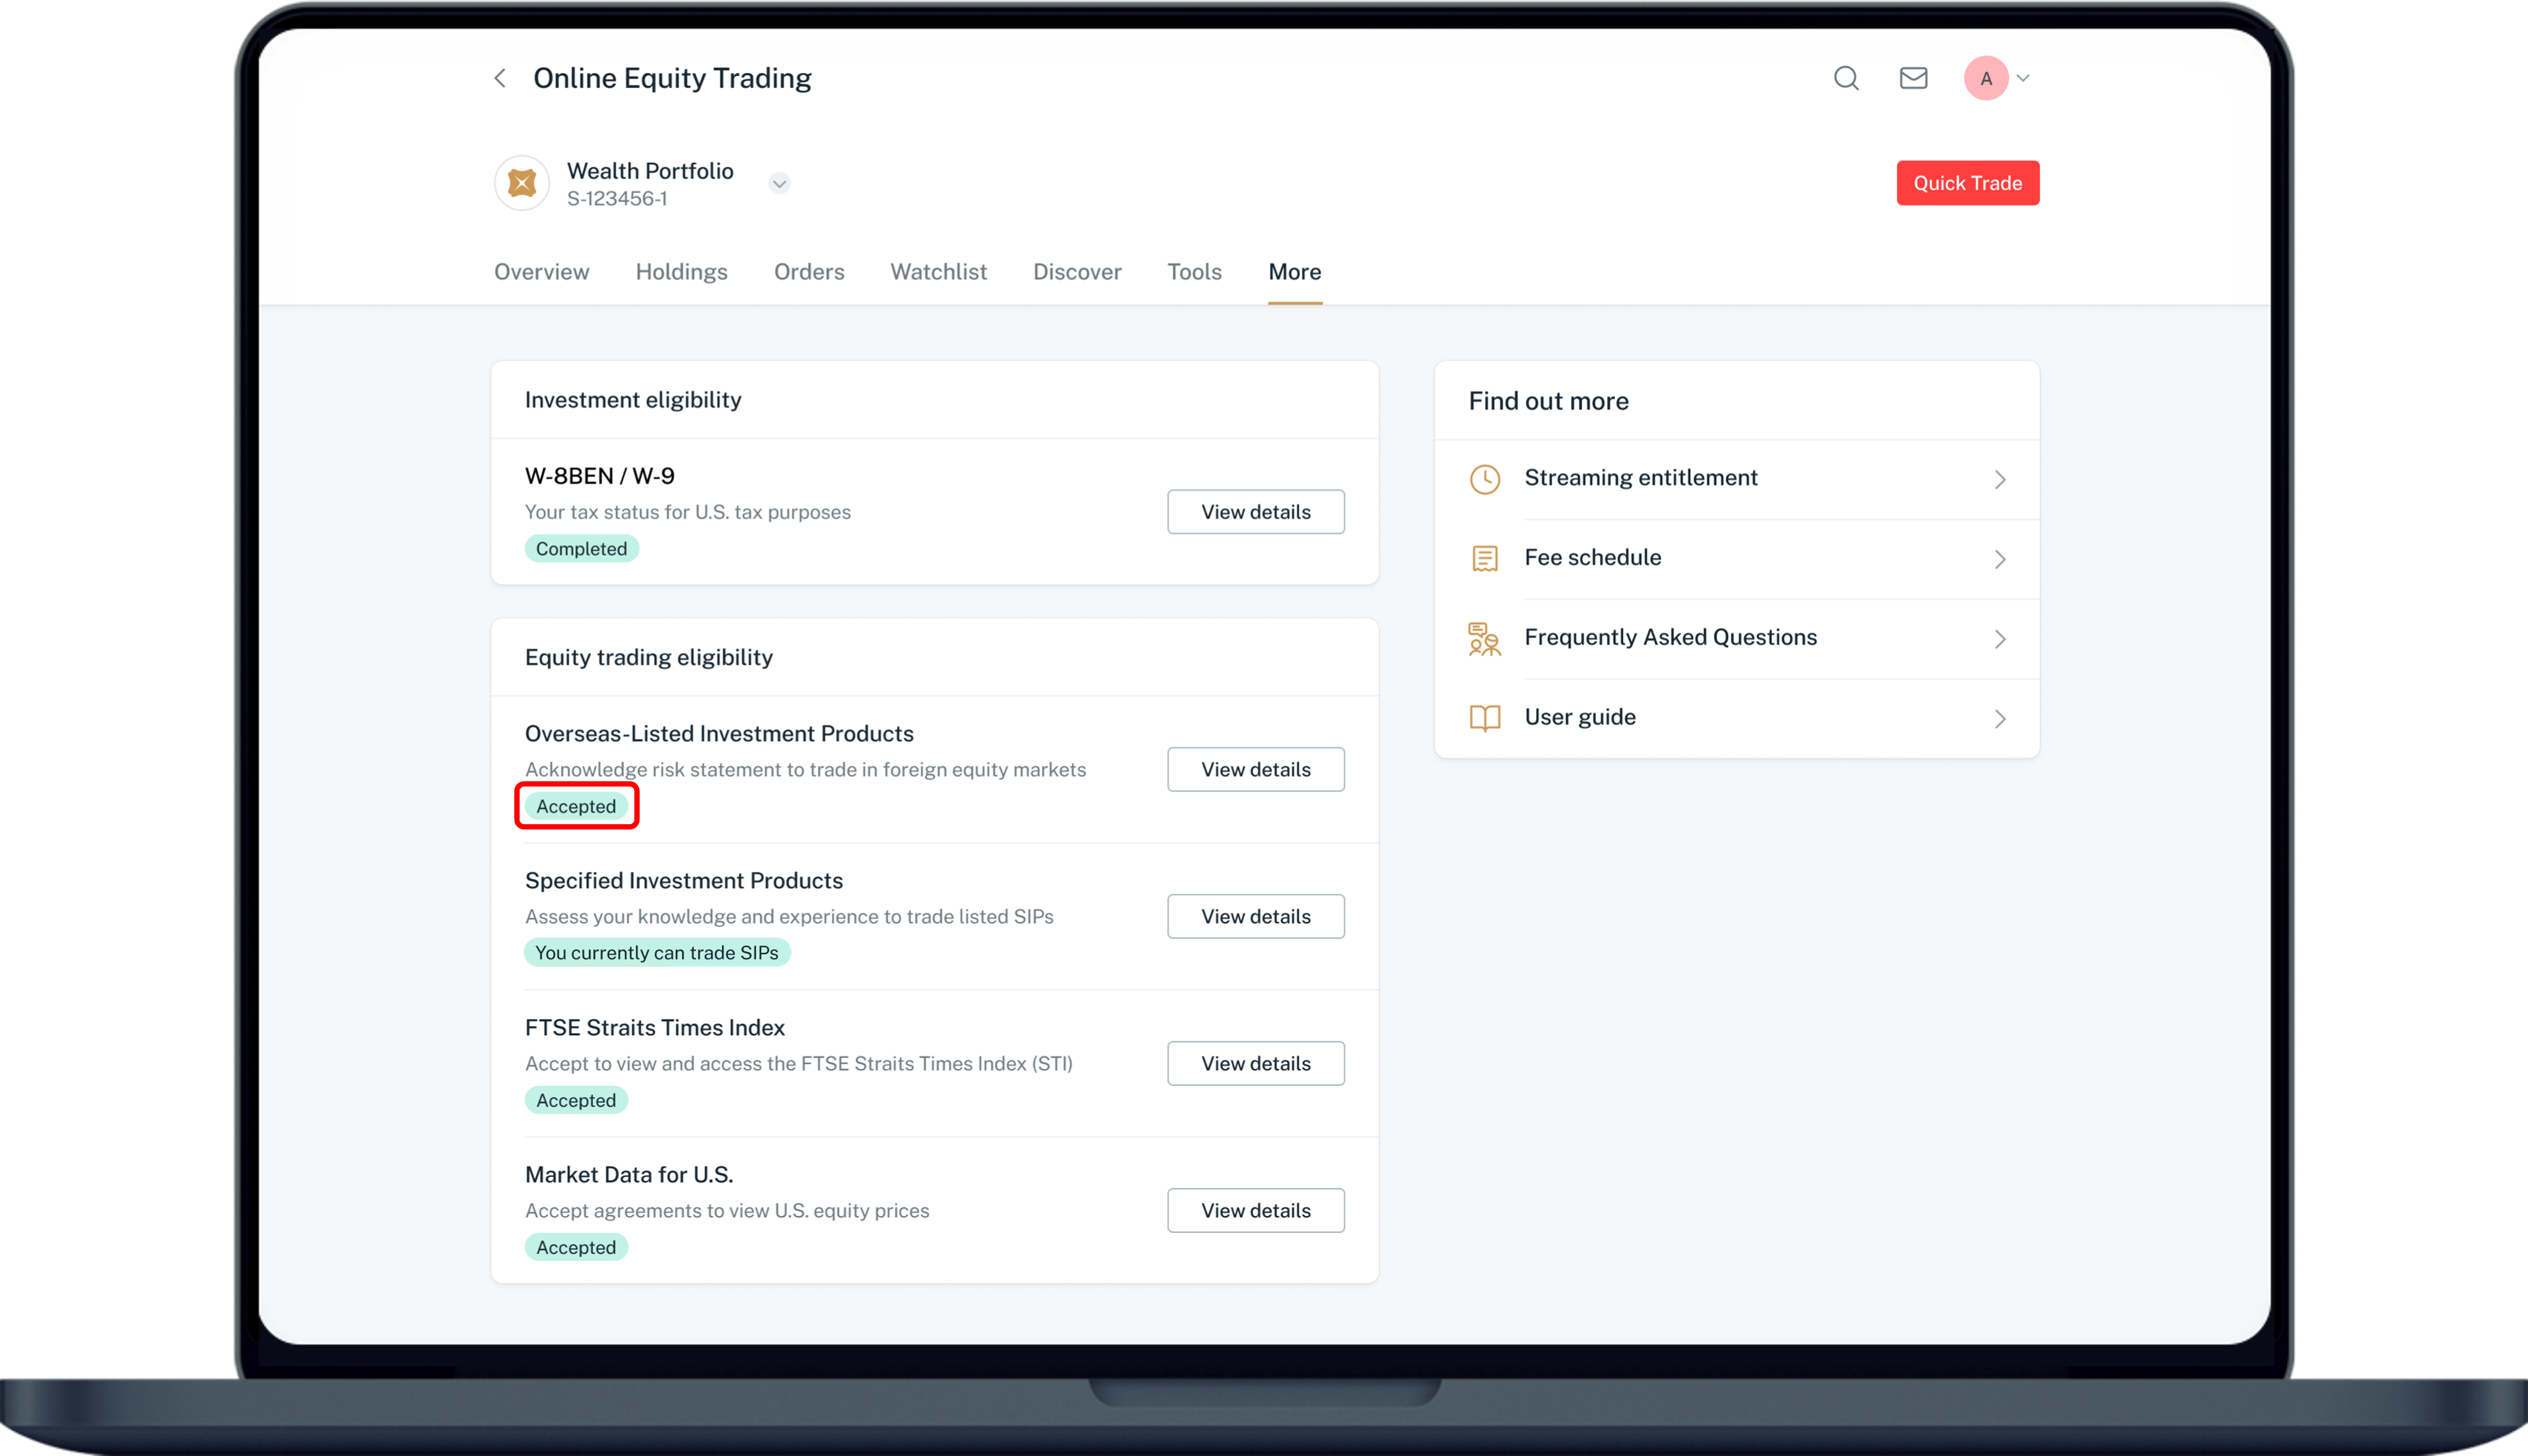Switch to the Holdings tab
The width and height of the screenshot is (2528, 1456).
coord(681,272)
